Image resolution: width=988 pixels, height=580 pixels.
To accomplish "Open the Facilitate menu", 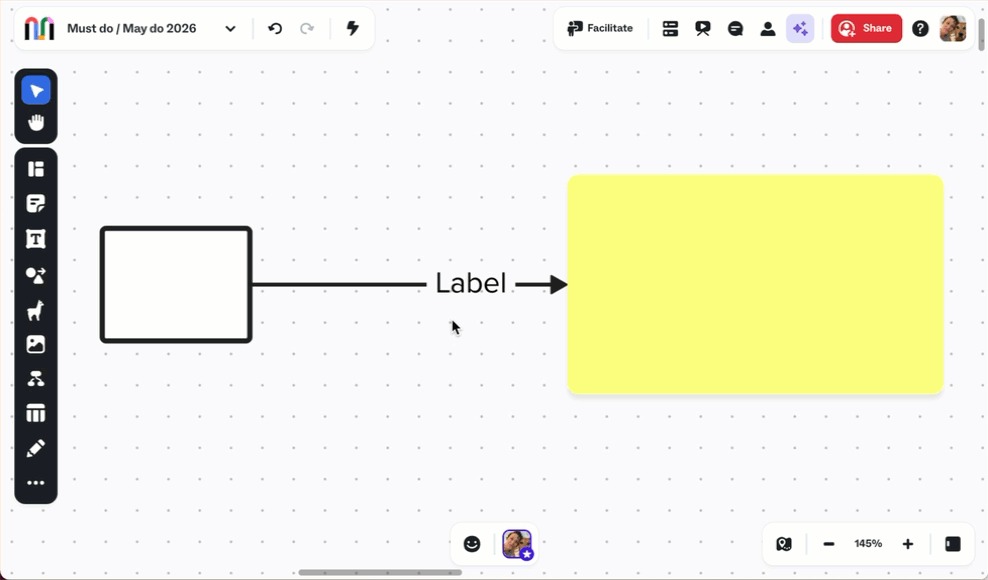I will [x=600, y=28].
